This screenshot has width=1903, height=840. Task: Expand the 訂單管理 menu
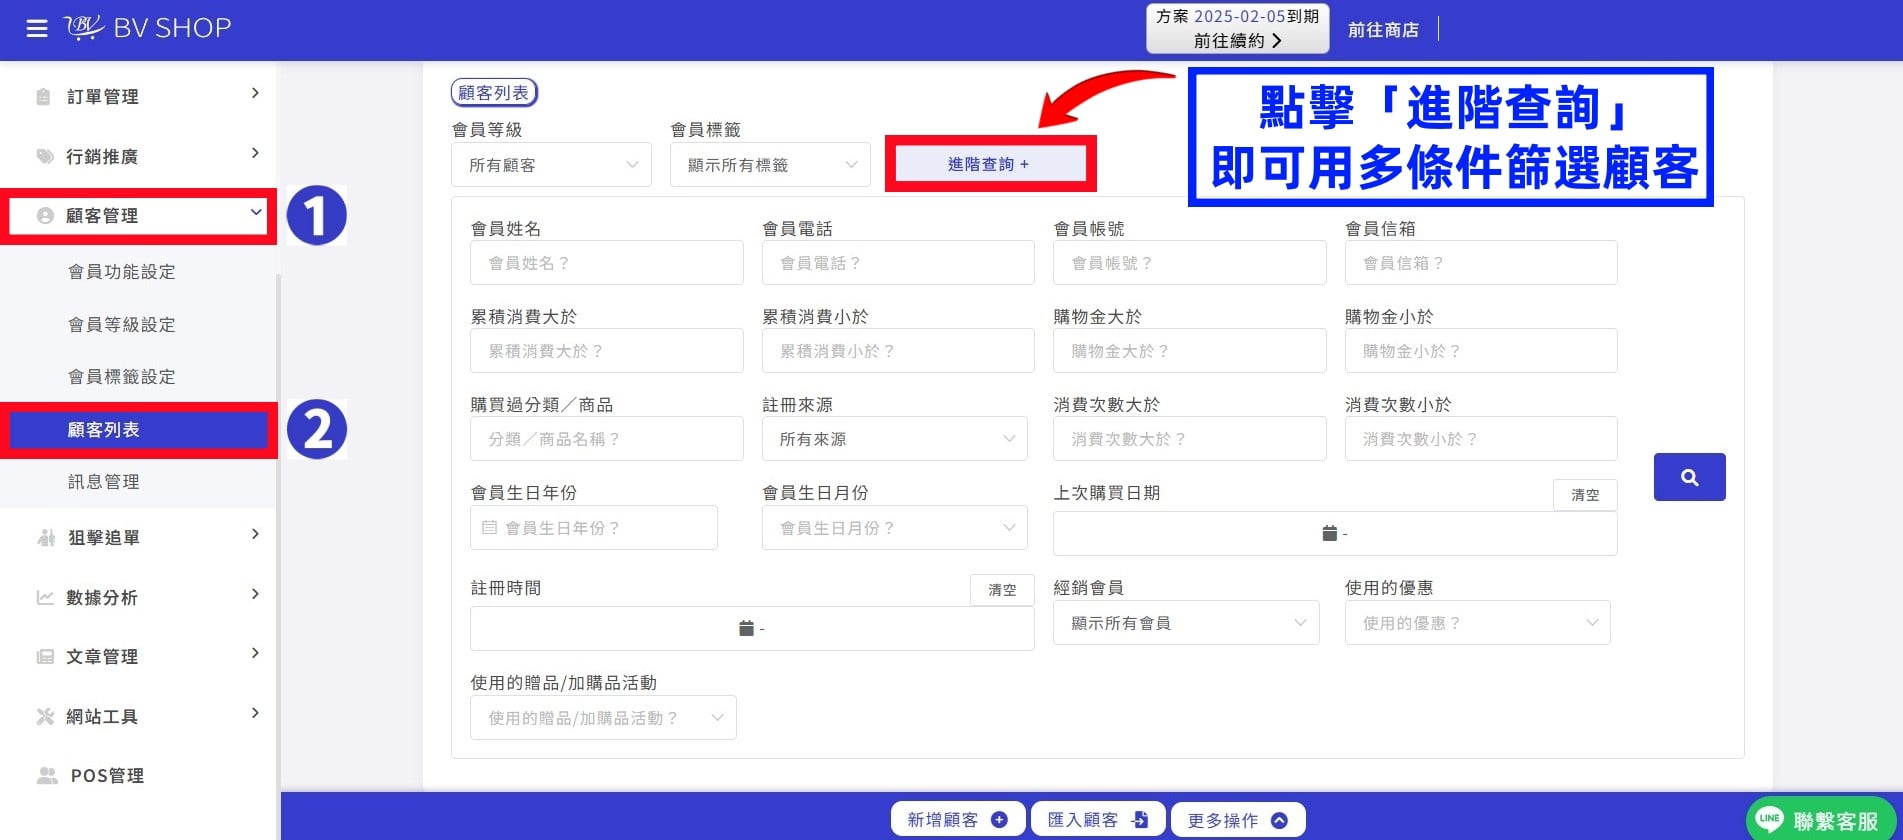click(x=255, y=93)
